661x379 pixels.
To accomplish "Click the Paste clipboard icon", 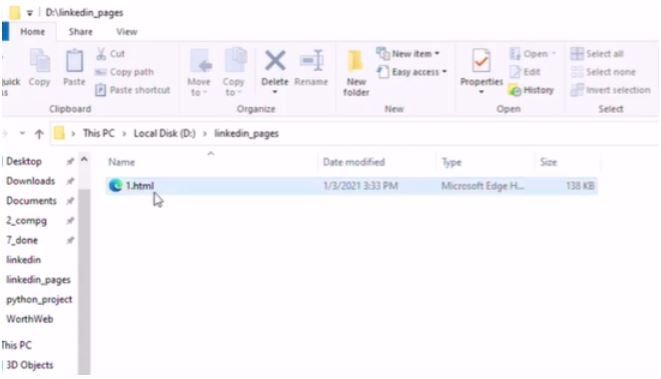I will [x=74, y=62].
